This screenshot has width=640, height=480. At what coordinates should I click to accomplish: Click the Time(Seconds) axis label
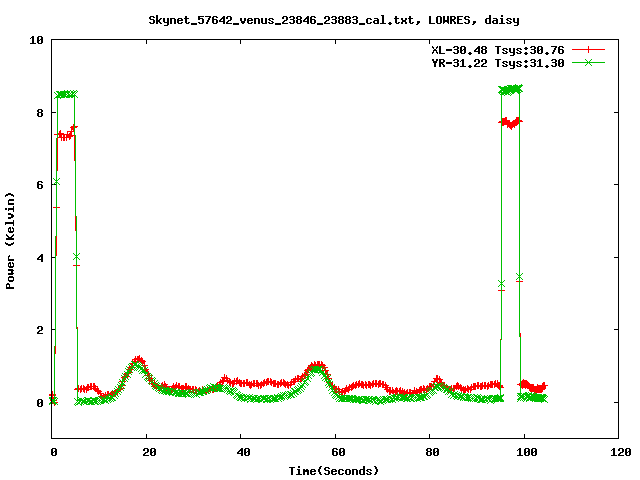point(334,471)
